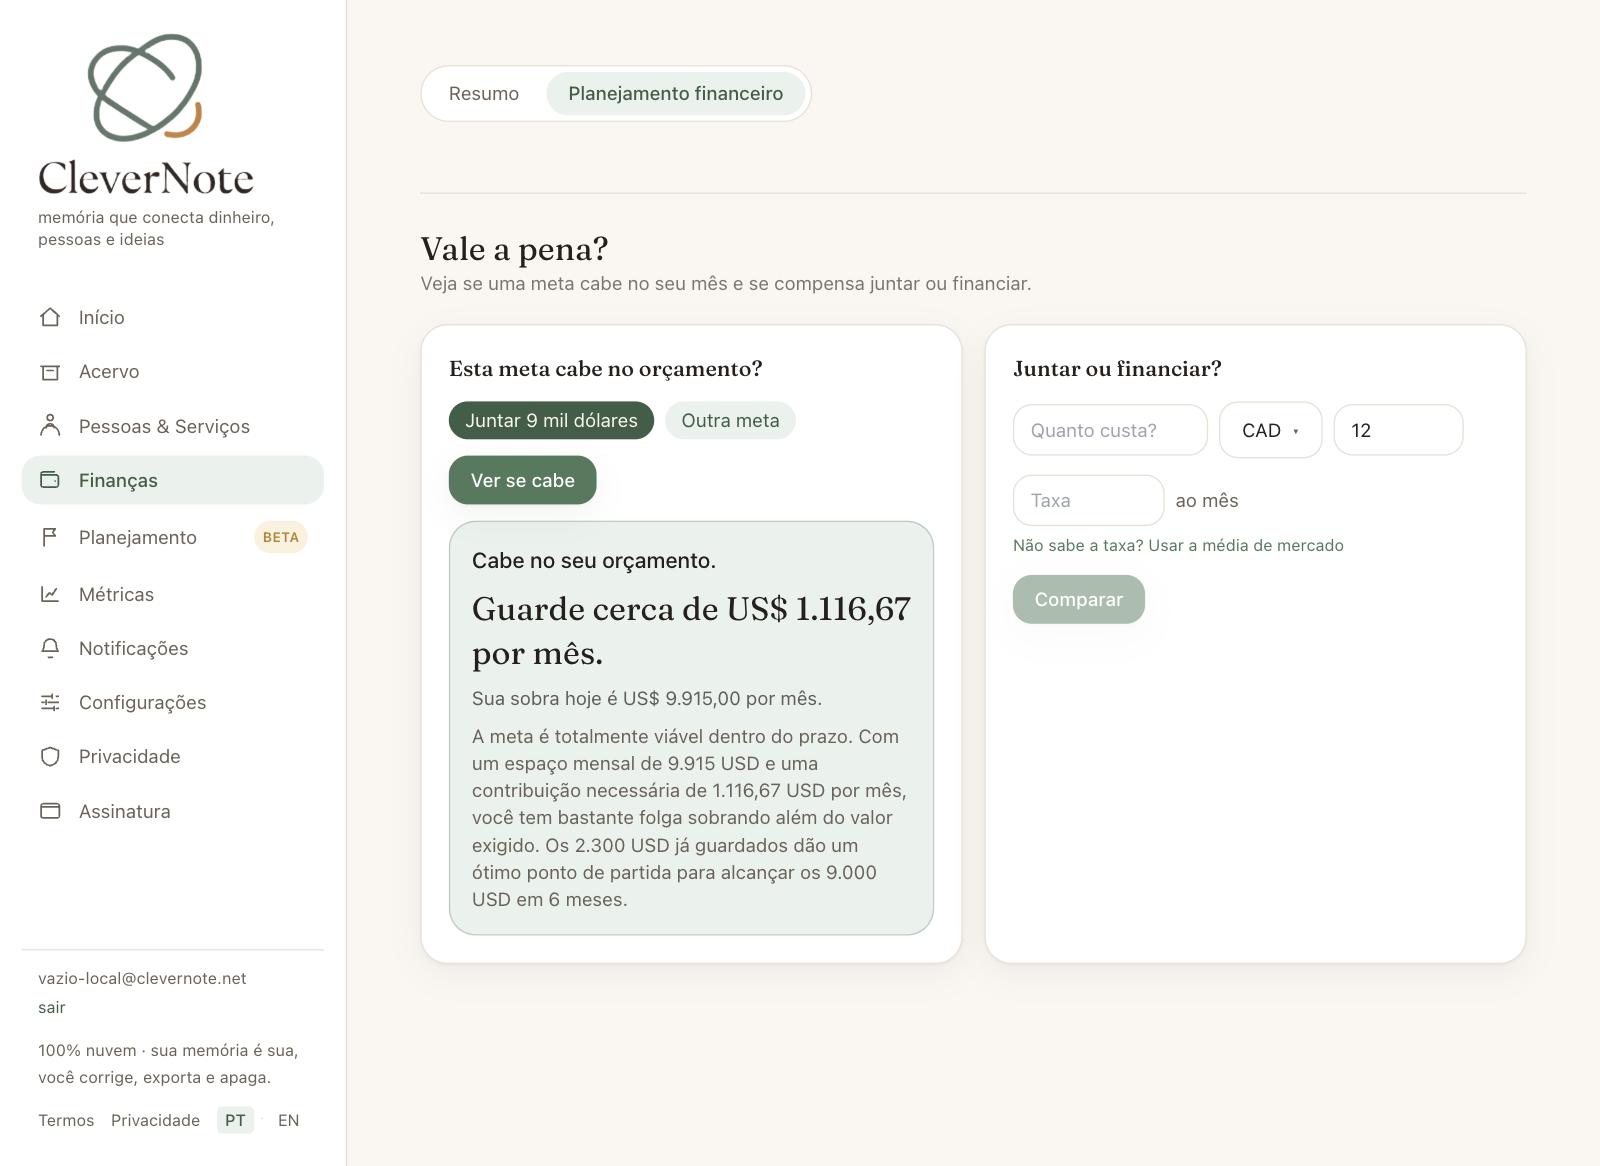Open Métricas from the sidebar
Image resolution: width=1600 pixels, height=1166 pixels.
(173, 594)
